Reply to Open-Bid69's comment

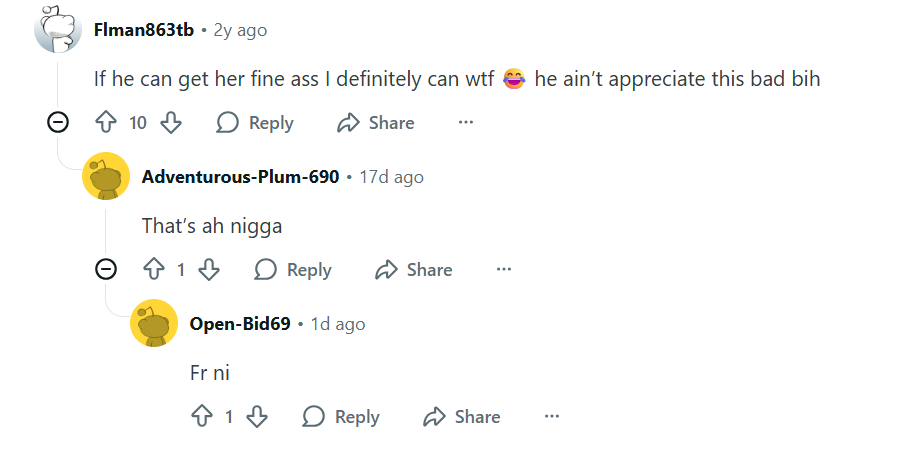(341, 417)
